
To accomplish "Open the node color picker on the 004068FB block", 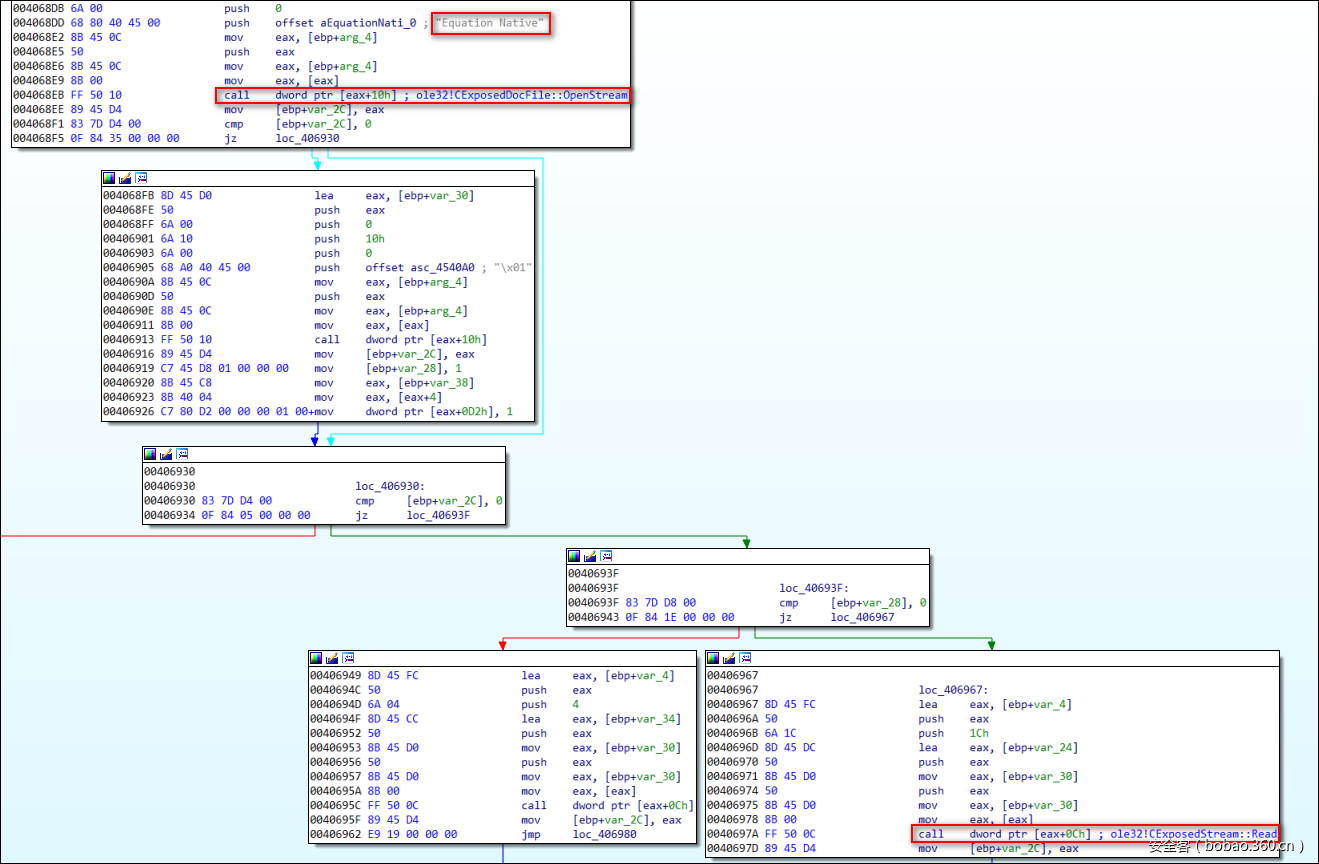I will coord(109,178).
